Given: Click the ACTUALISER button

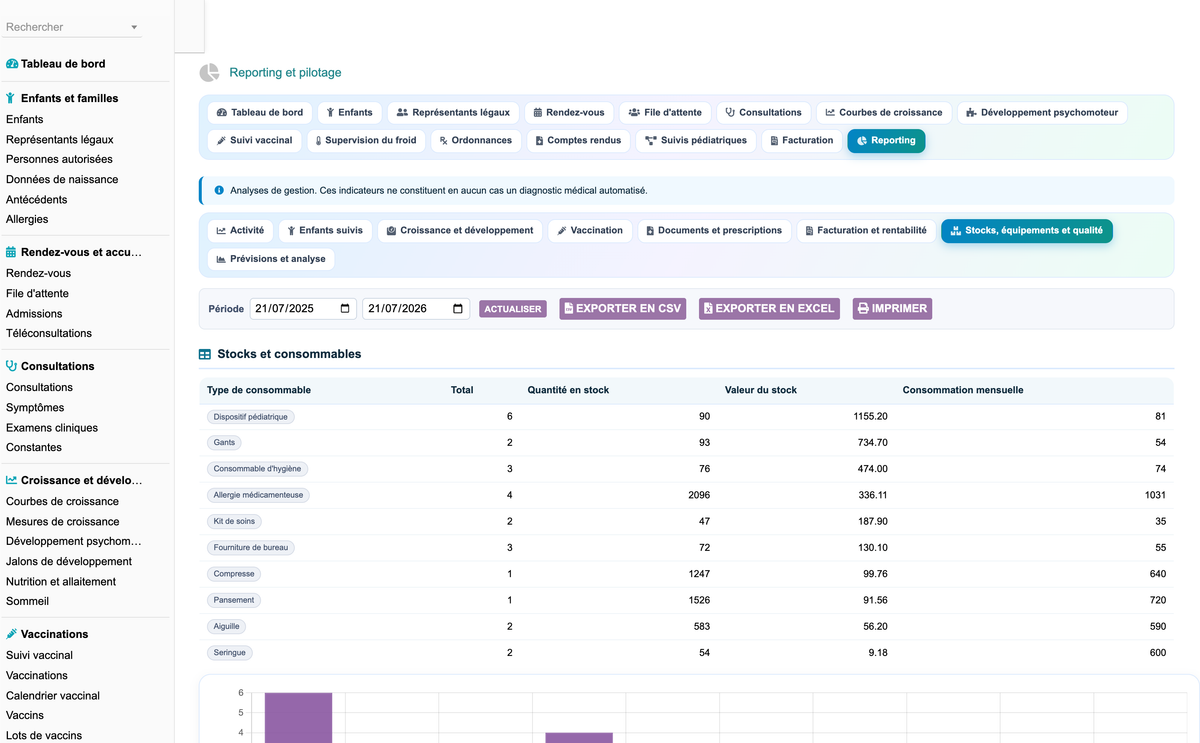Looking at the screenshot, I should click(x=513, y=309).
